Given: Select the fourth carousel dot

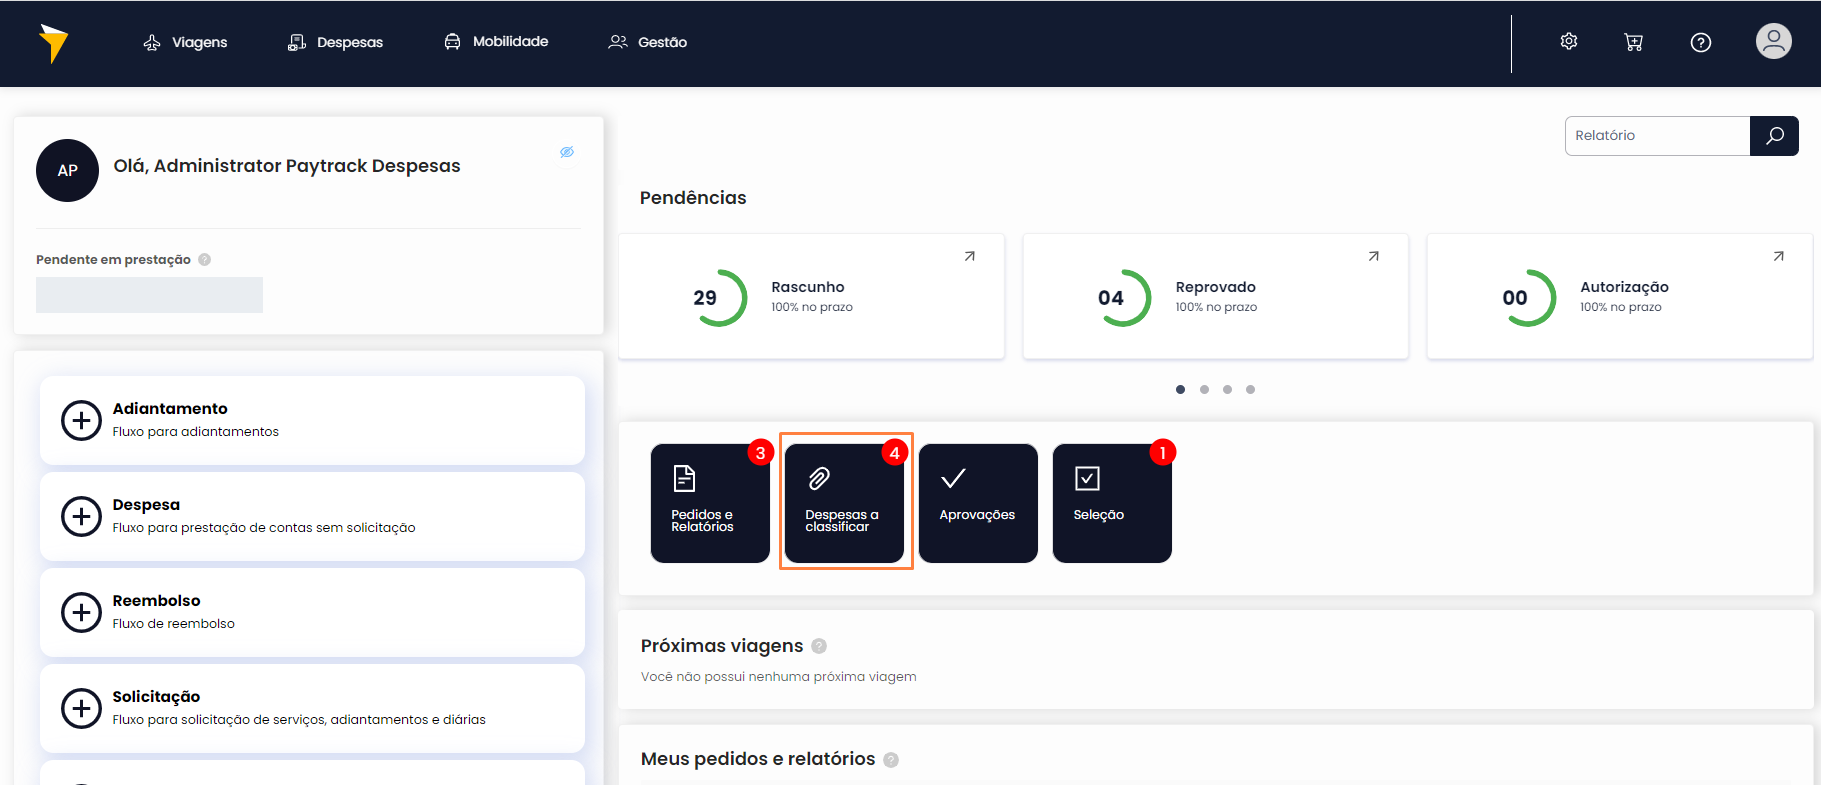Looking at the screenshot, I should [1250, 389].
